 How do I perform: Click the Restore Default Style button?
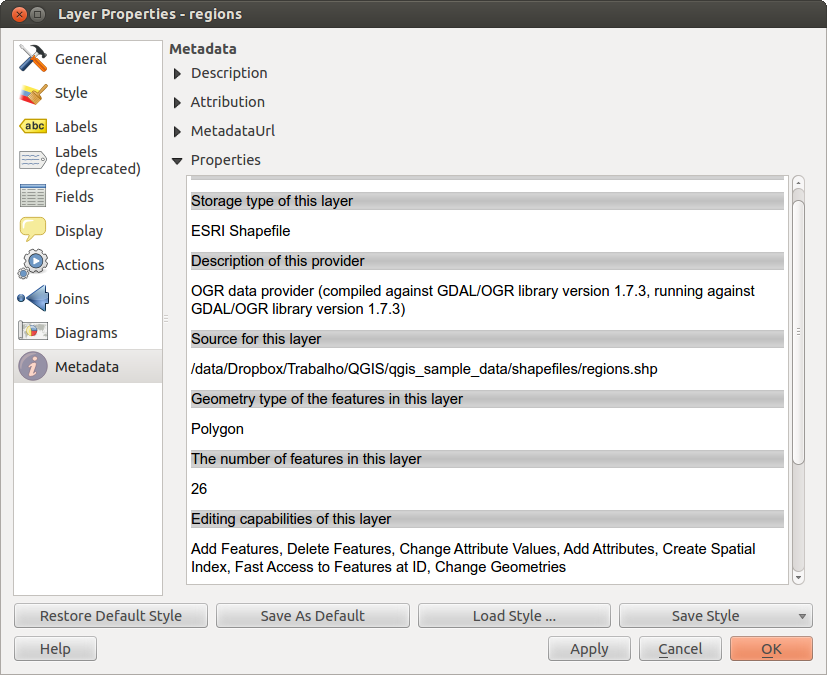[111, 616]
